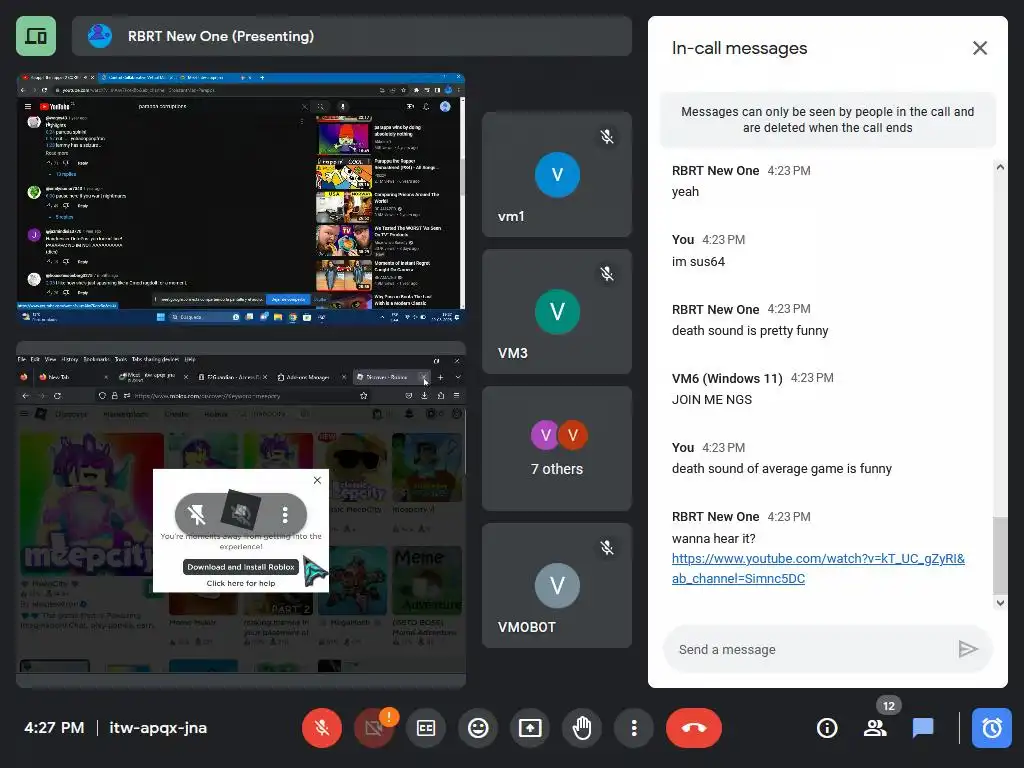Click the 'wanna hear it?' message
This screenshot has width=1024, height=768.
click(x=713, y=538)
